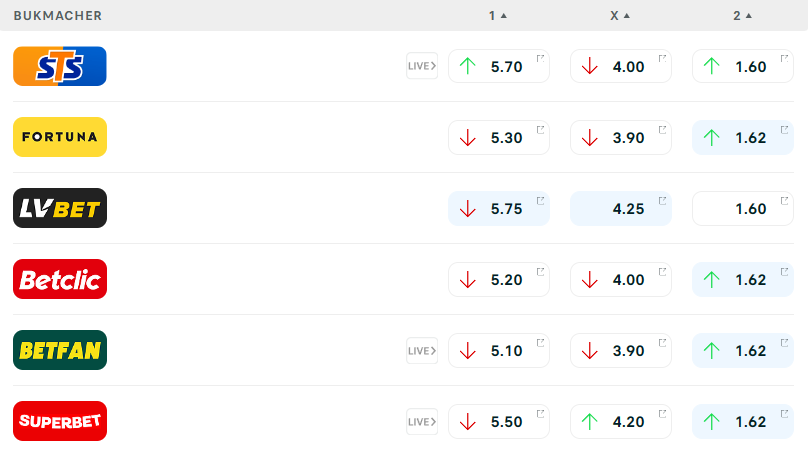Open the Betclic bookmaker logo

[60, 279]
